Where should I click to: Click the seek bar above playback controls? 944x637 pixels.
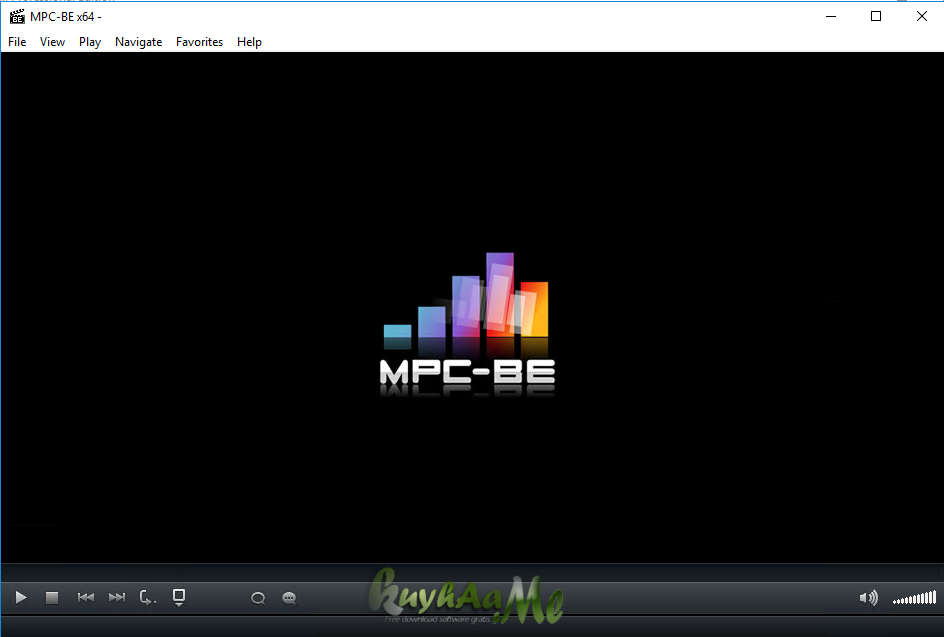pyautogui.click(x=472, y=572)
